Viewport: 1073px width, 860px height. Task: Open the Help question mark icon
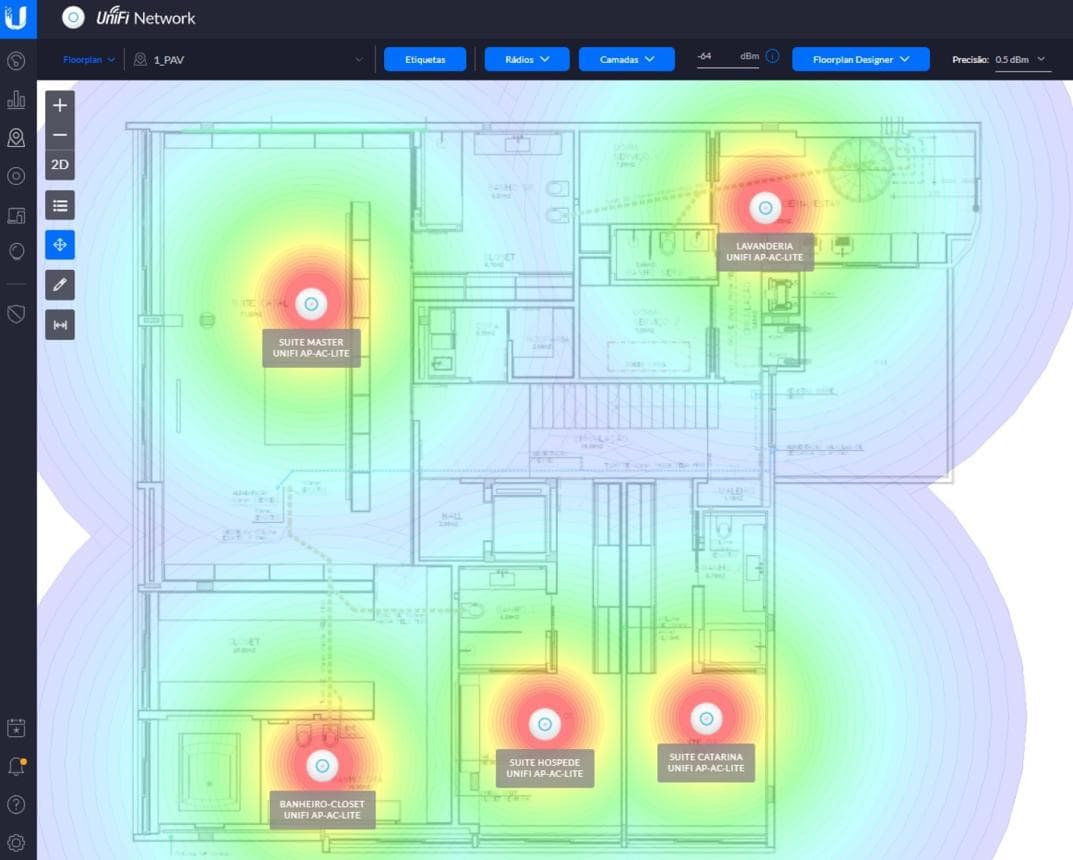coord(16,805)
